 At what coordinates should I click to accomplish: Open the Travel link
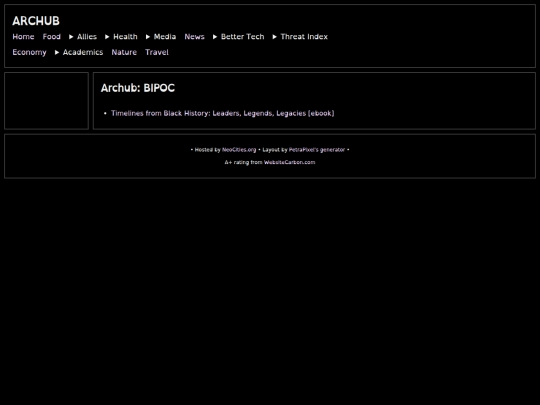(157, 52)
